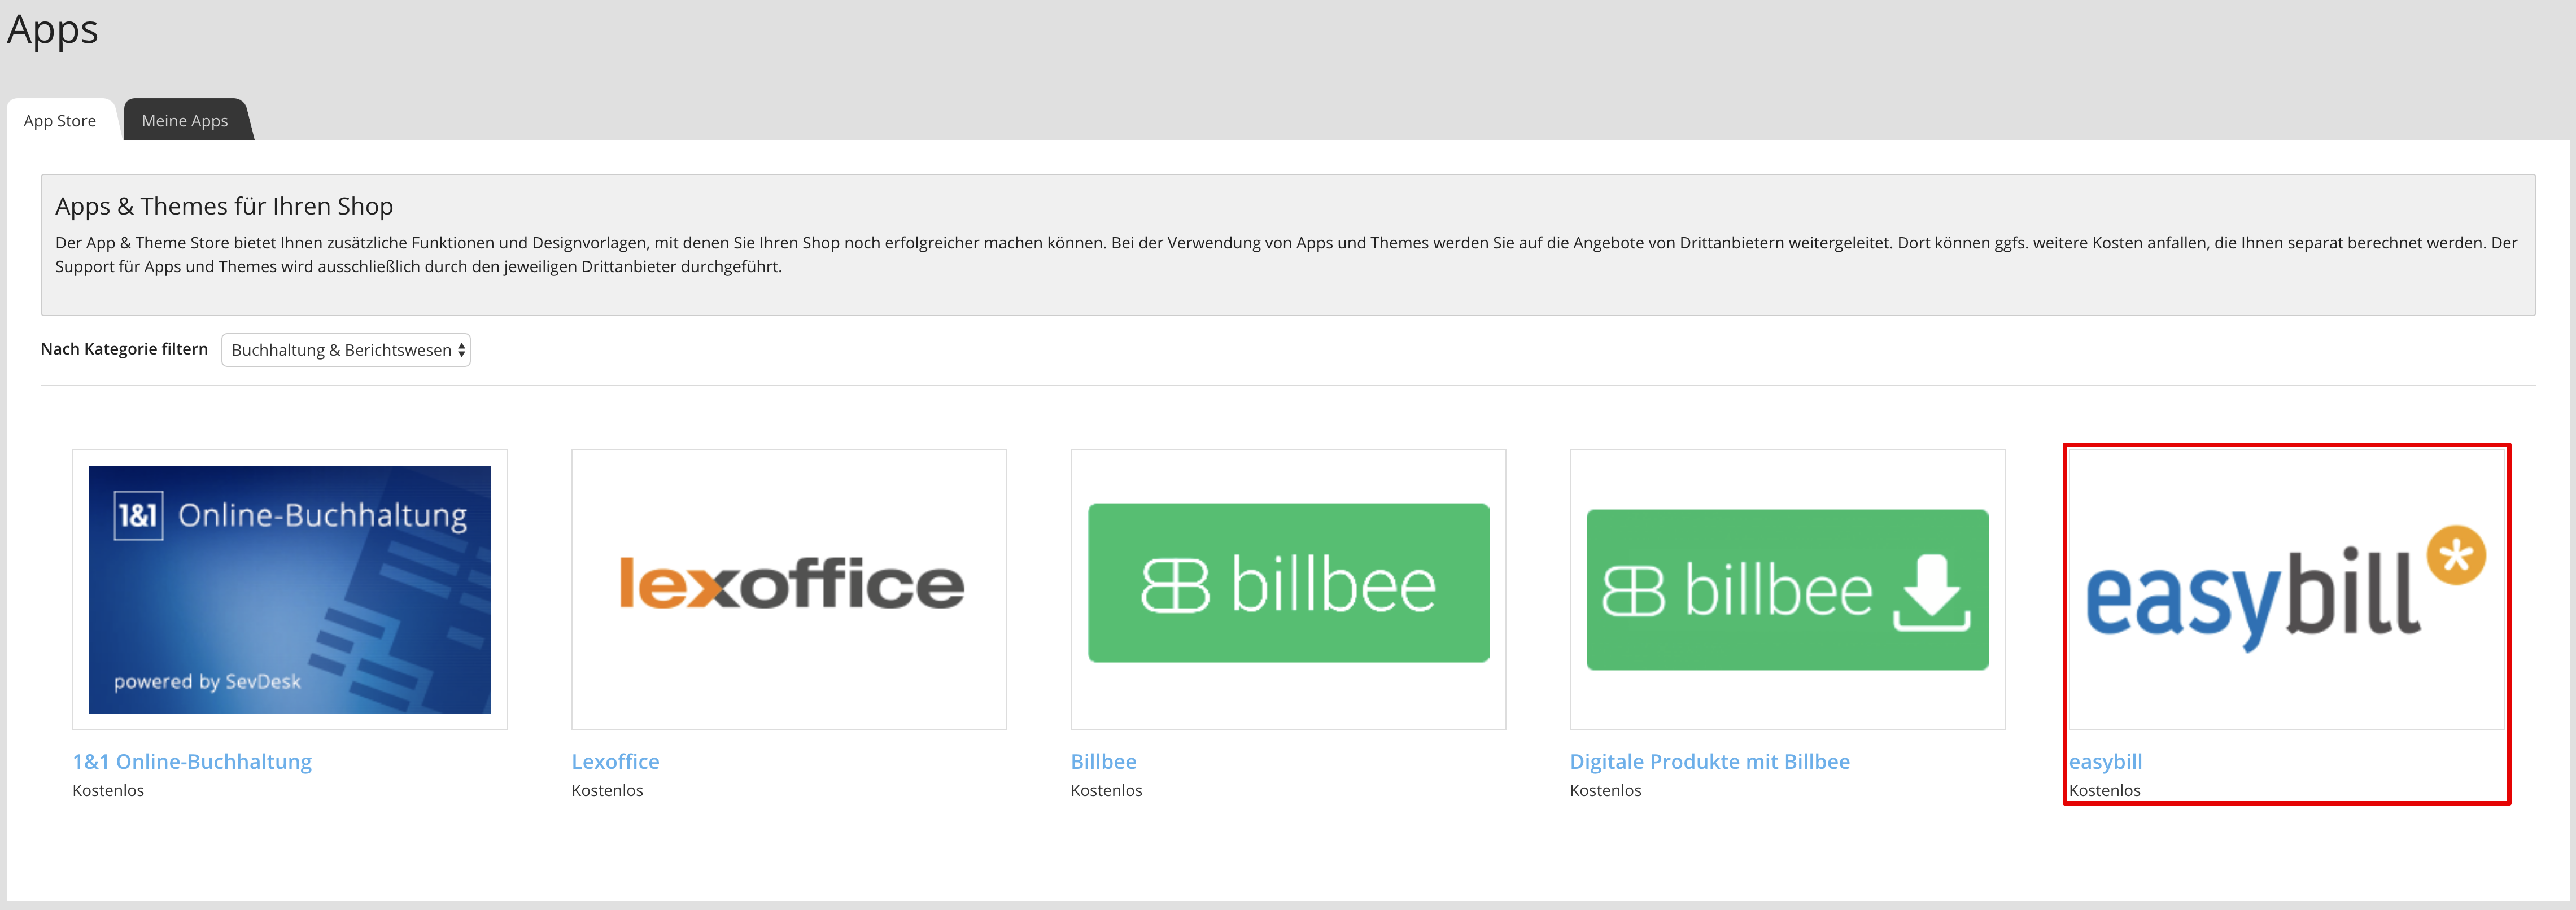Click the 'Apps & Themes für Ihren Shop' heading
This screenshot has height=910, width=2576.
[x=224, y=206]
